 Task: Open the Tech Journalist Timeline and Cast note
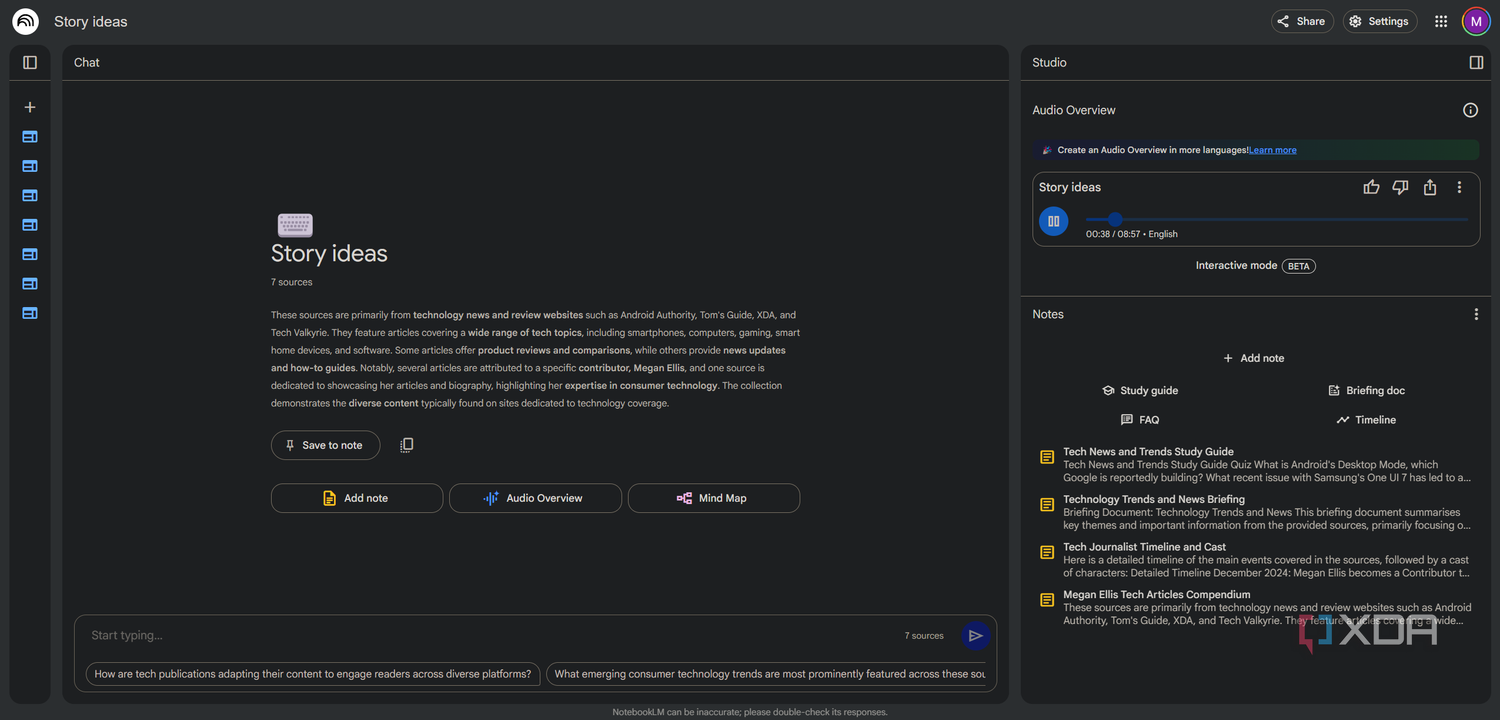[x=1255, y=559]
